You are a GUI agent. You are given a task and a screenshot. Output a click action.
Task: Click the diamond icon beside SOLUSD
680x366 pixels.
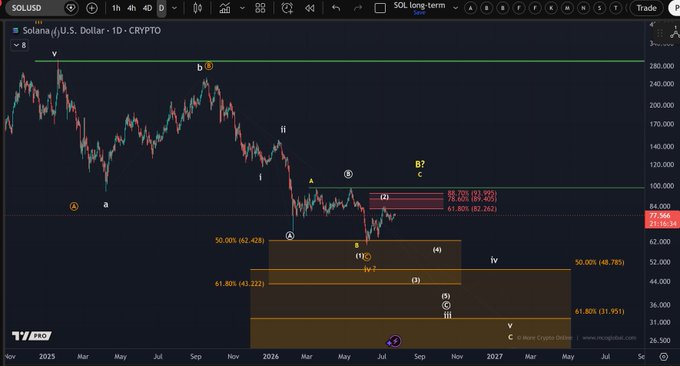[71, 8]
